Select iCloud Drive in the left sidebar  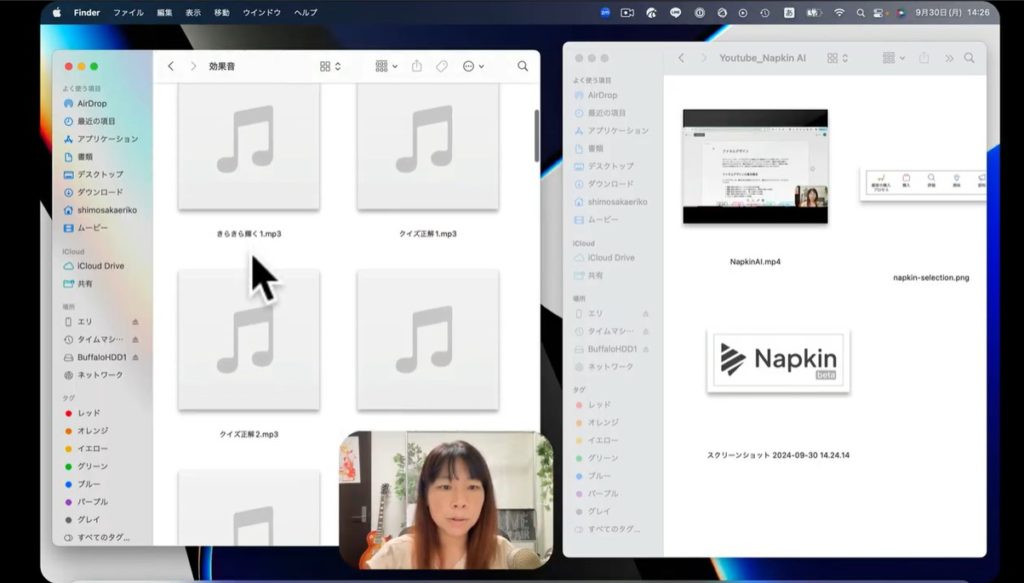[x=100, y=266]
